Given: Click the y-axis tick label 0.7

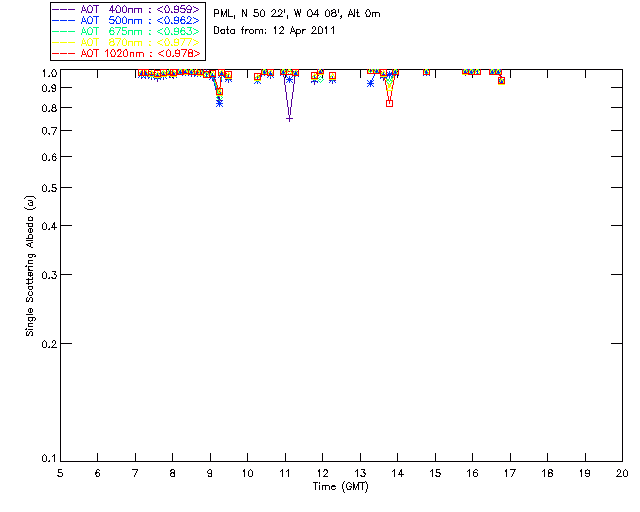Looking at the screenshot, I should pos(49,131).
